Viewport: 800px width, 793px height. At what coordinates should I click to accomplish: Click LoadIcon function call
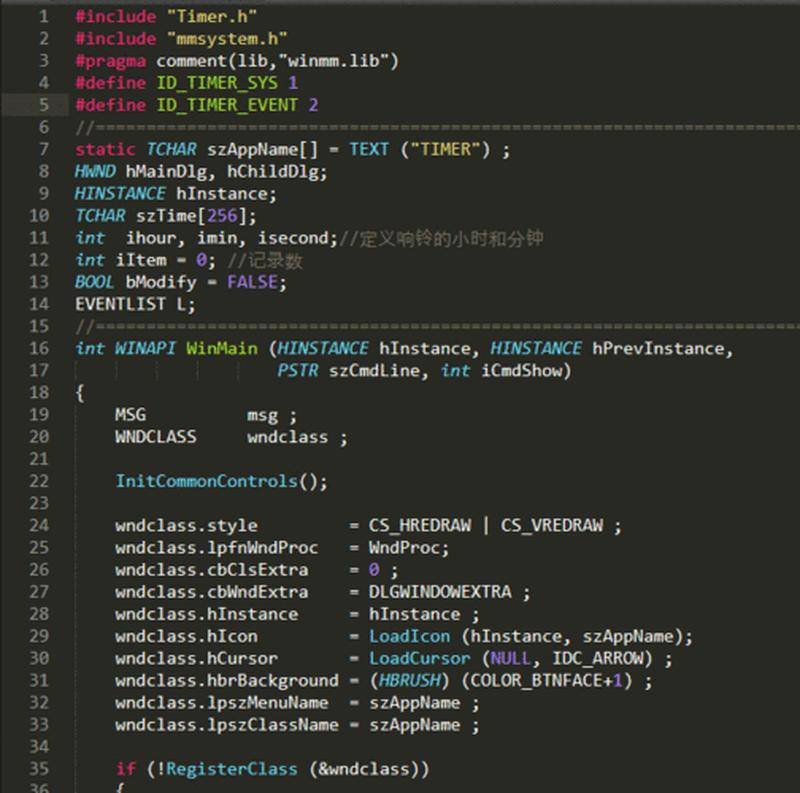tap(410, 636)
